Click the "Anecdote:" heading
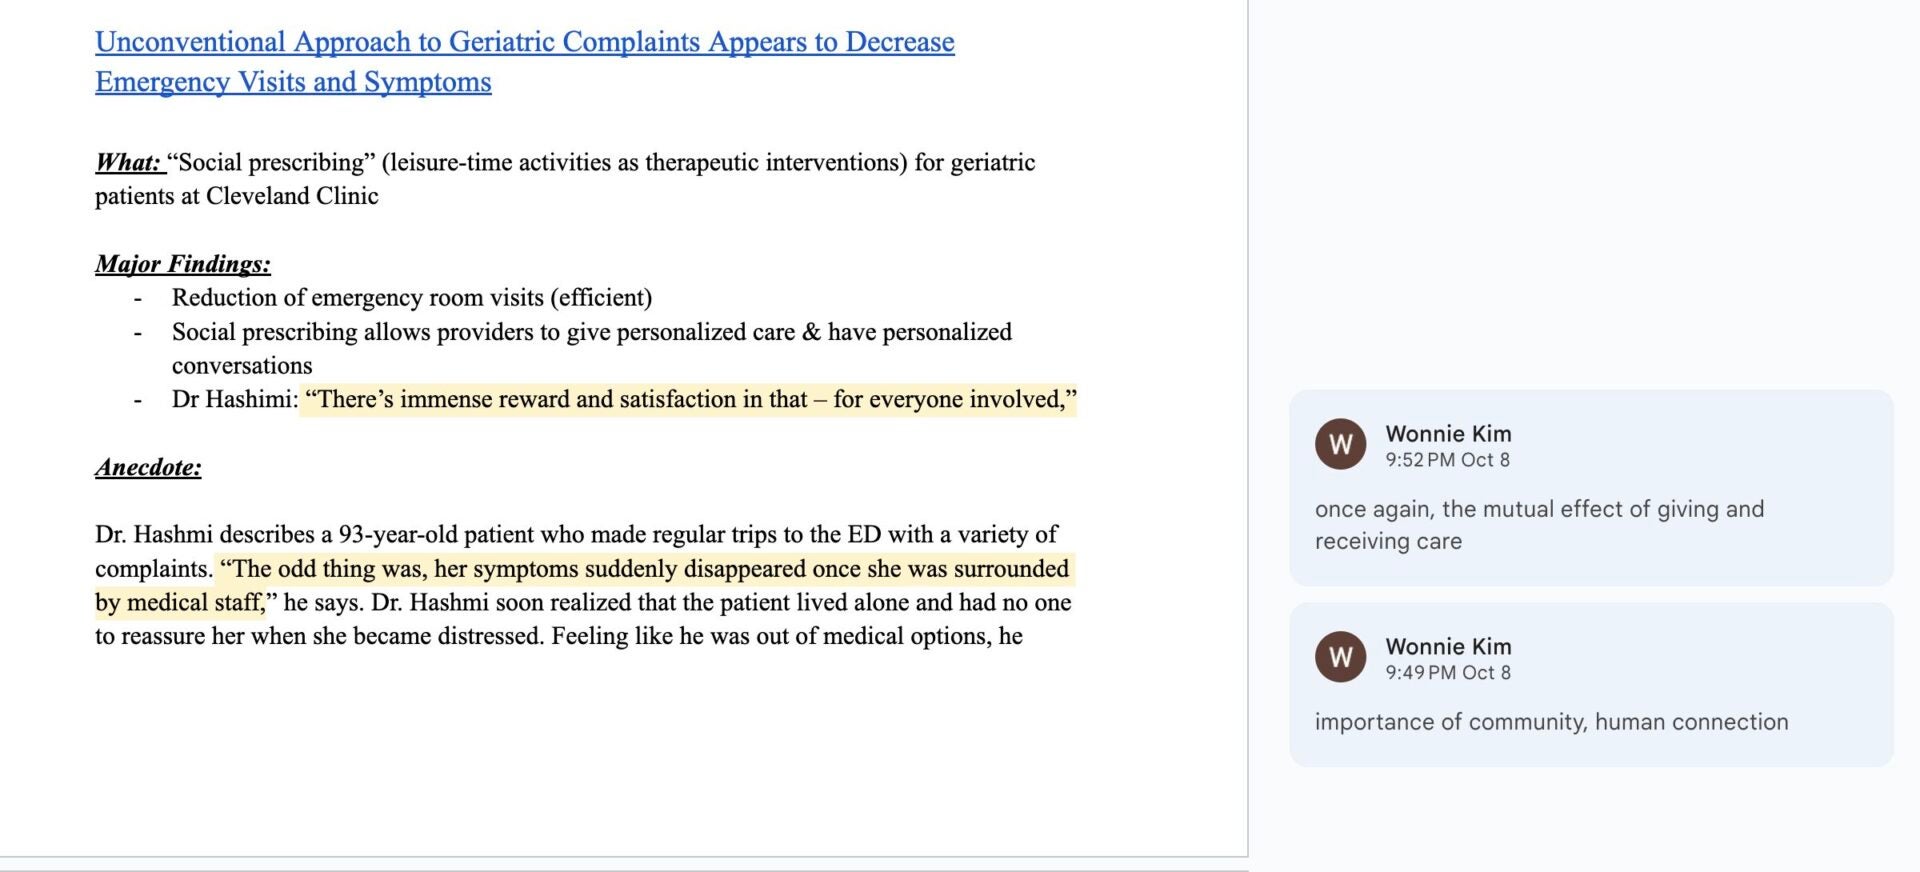 [148, 467]
